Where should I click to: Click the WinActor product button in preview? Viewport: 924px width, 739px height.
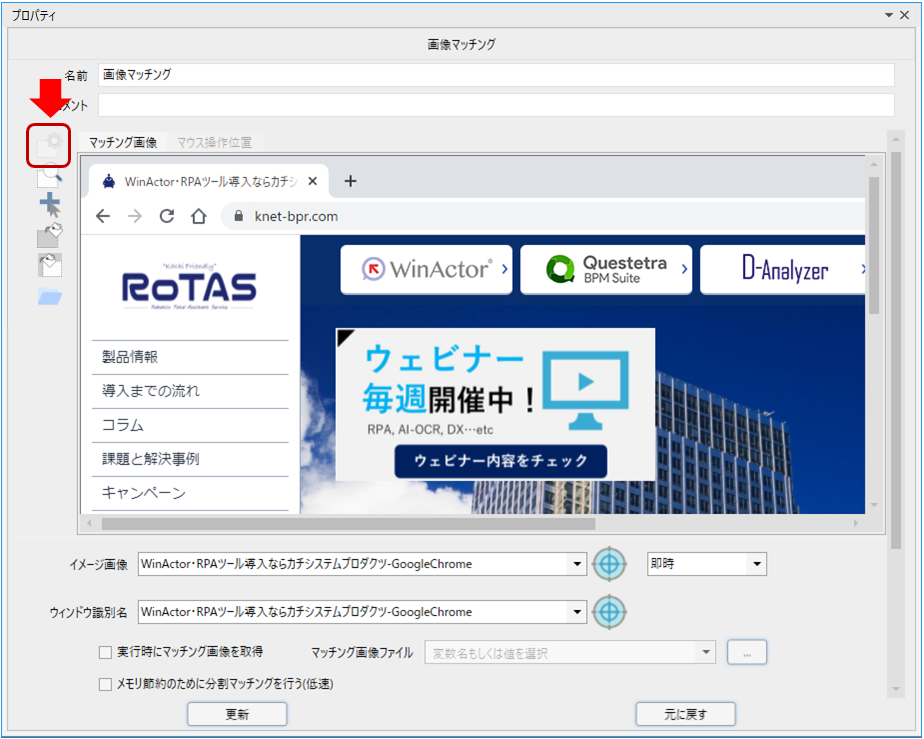[426, 269]
